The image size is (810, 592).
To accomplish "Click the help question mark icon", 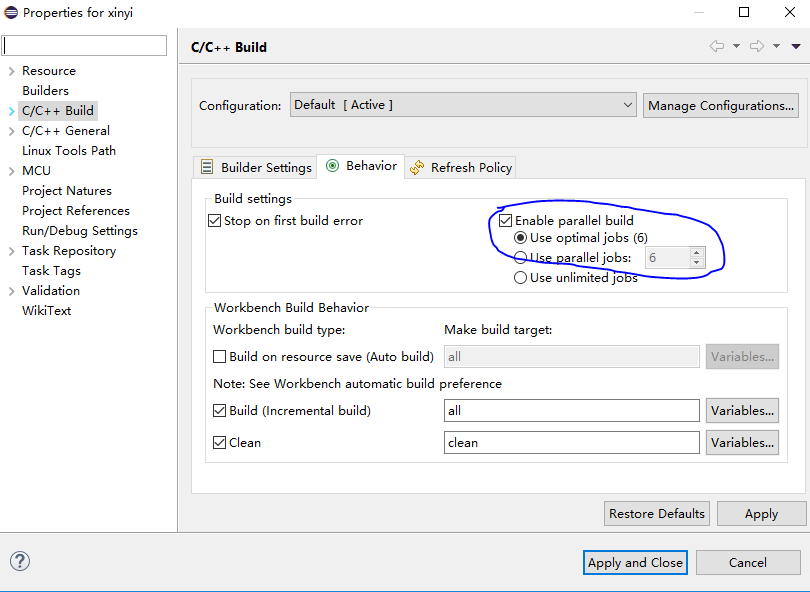I will pyautogui.click(x=20, y=562).
